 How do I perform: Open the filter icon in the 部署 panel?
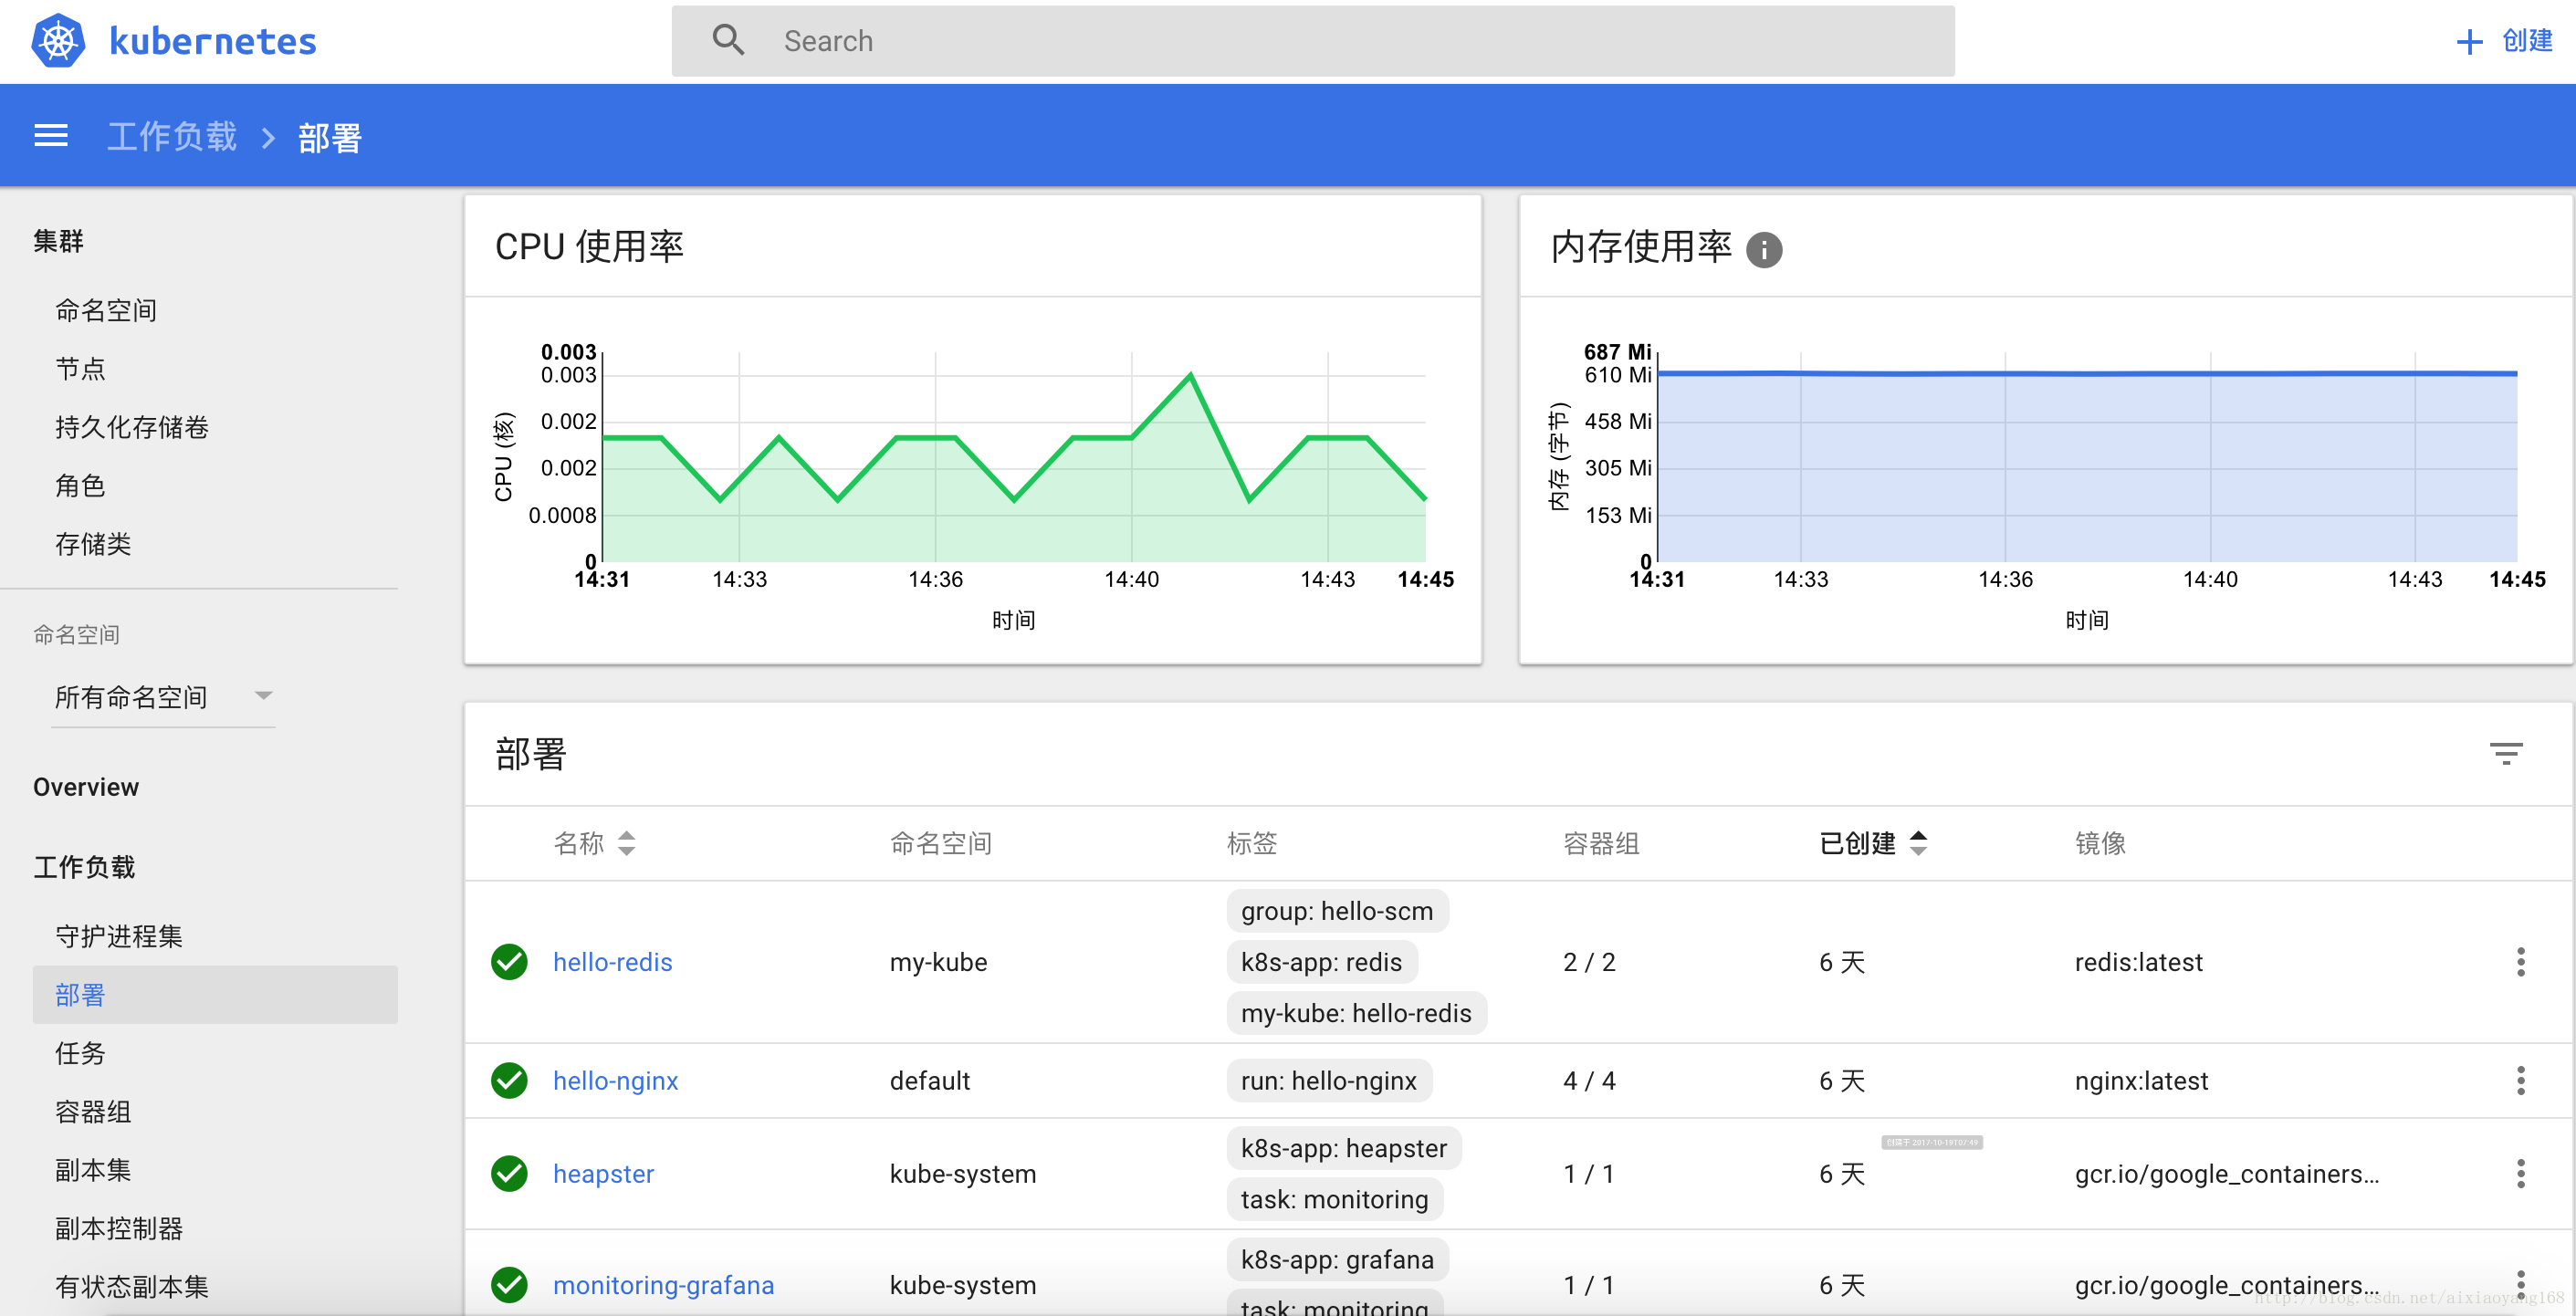pyautogui.click(x=2507, y=752)
